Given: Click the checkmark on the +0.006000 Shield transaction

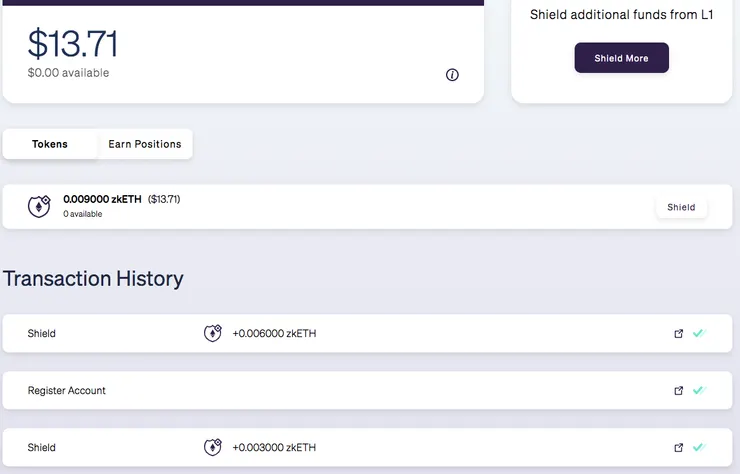Looking at the screenshot, I should (x=698, y=333).
